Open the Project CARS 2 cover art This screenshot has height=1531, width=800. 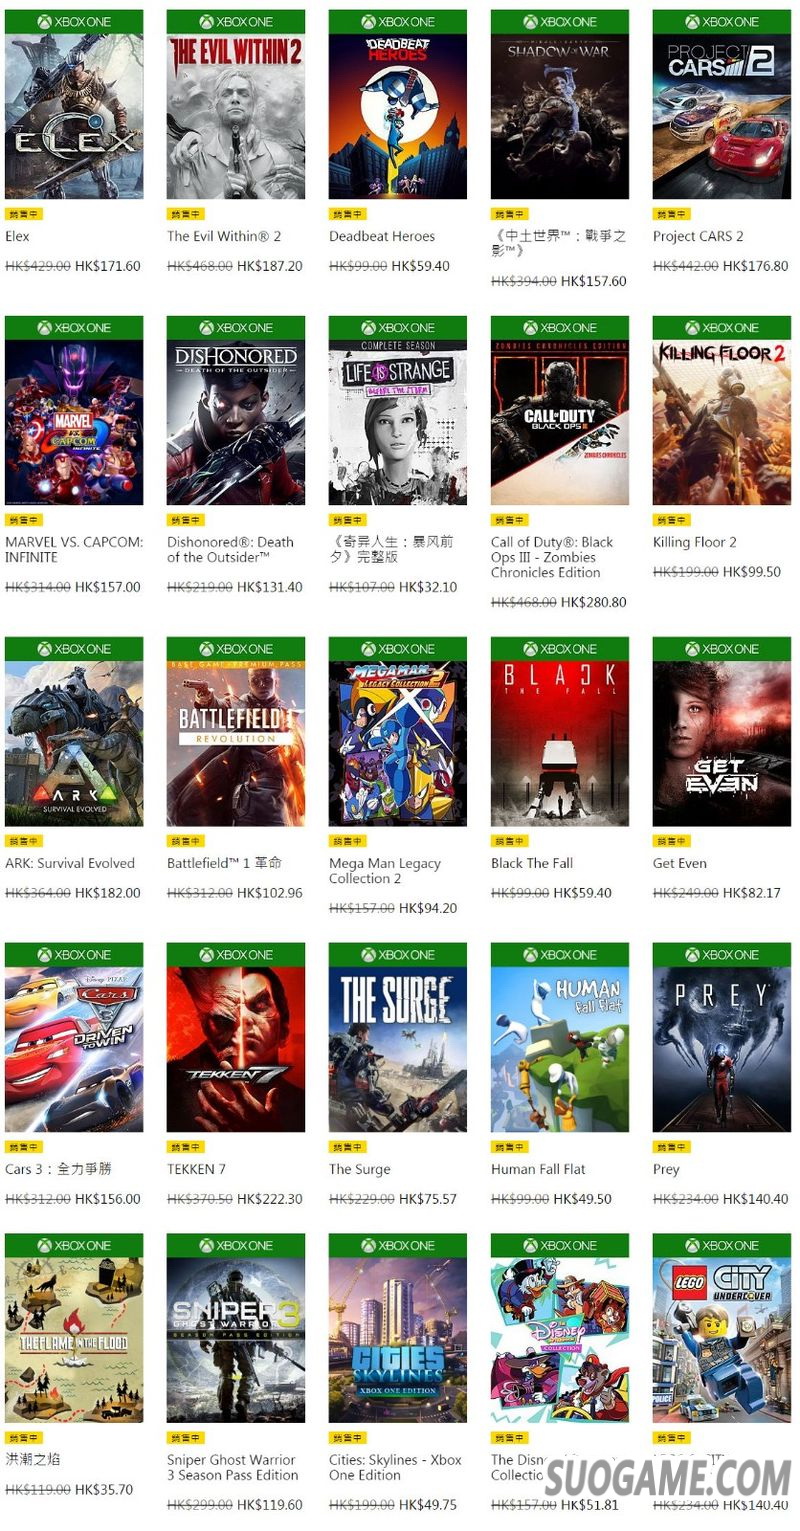722,105
